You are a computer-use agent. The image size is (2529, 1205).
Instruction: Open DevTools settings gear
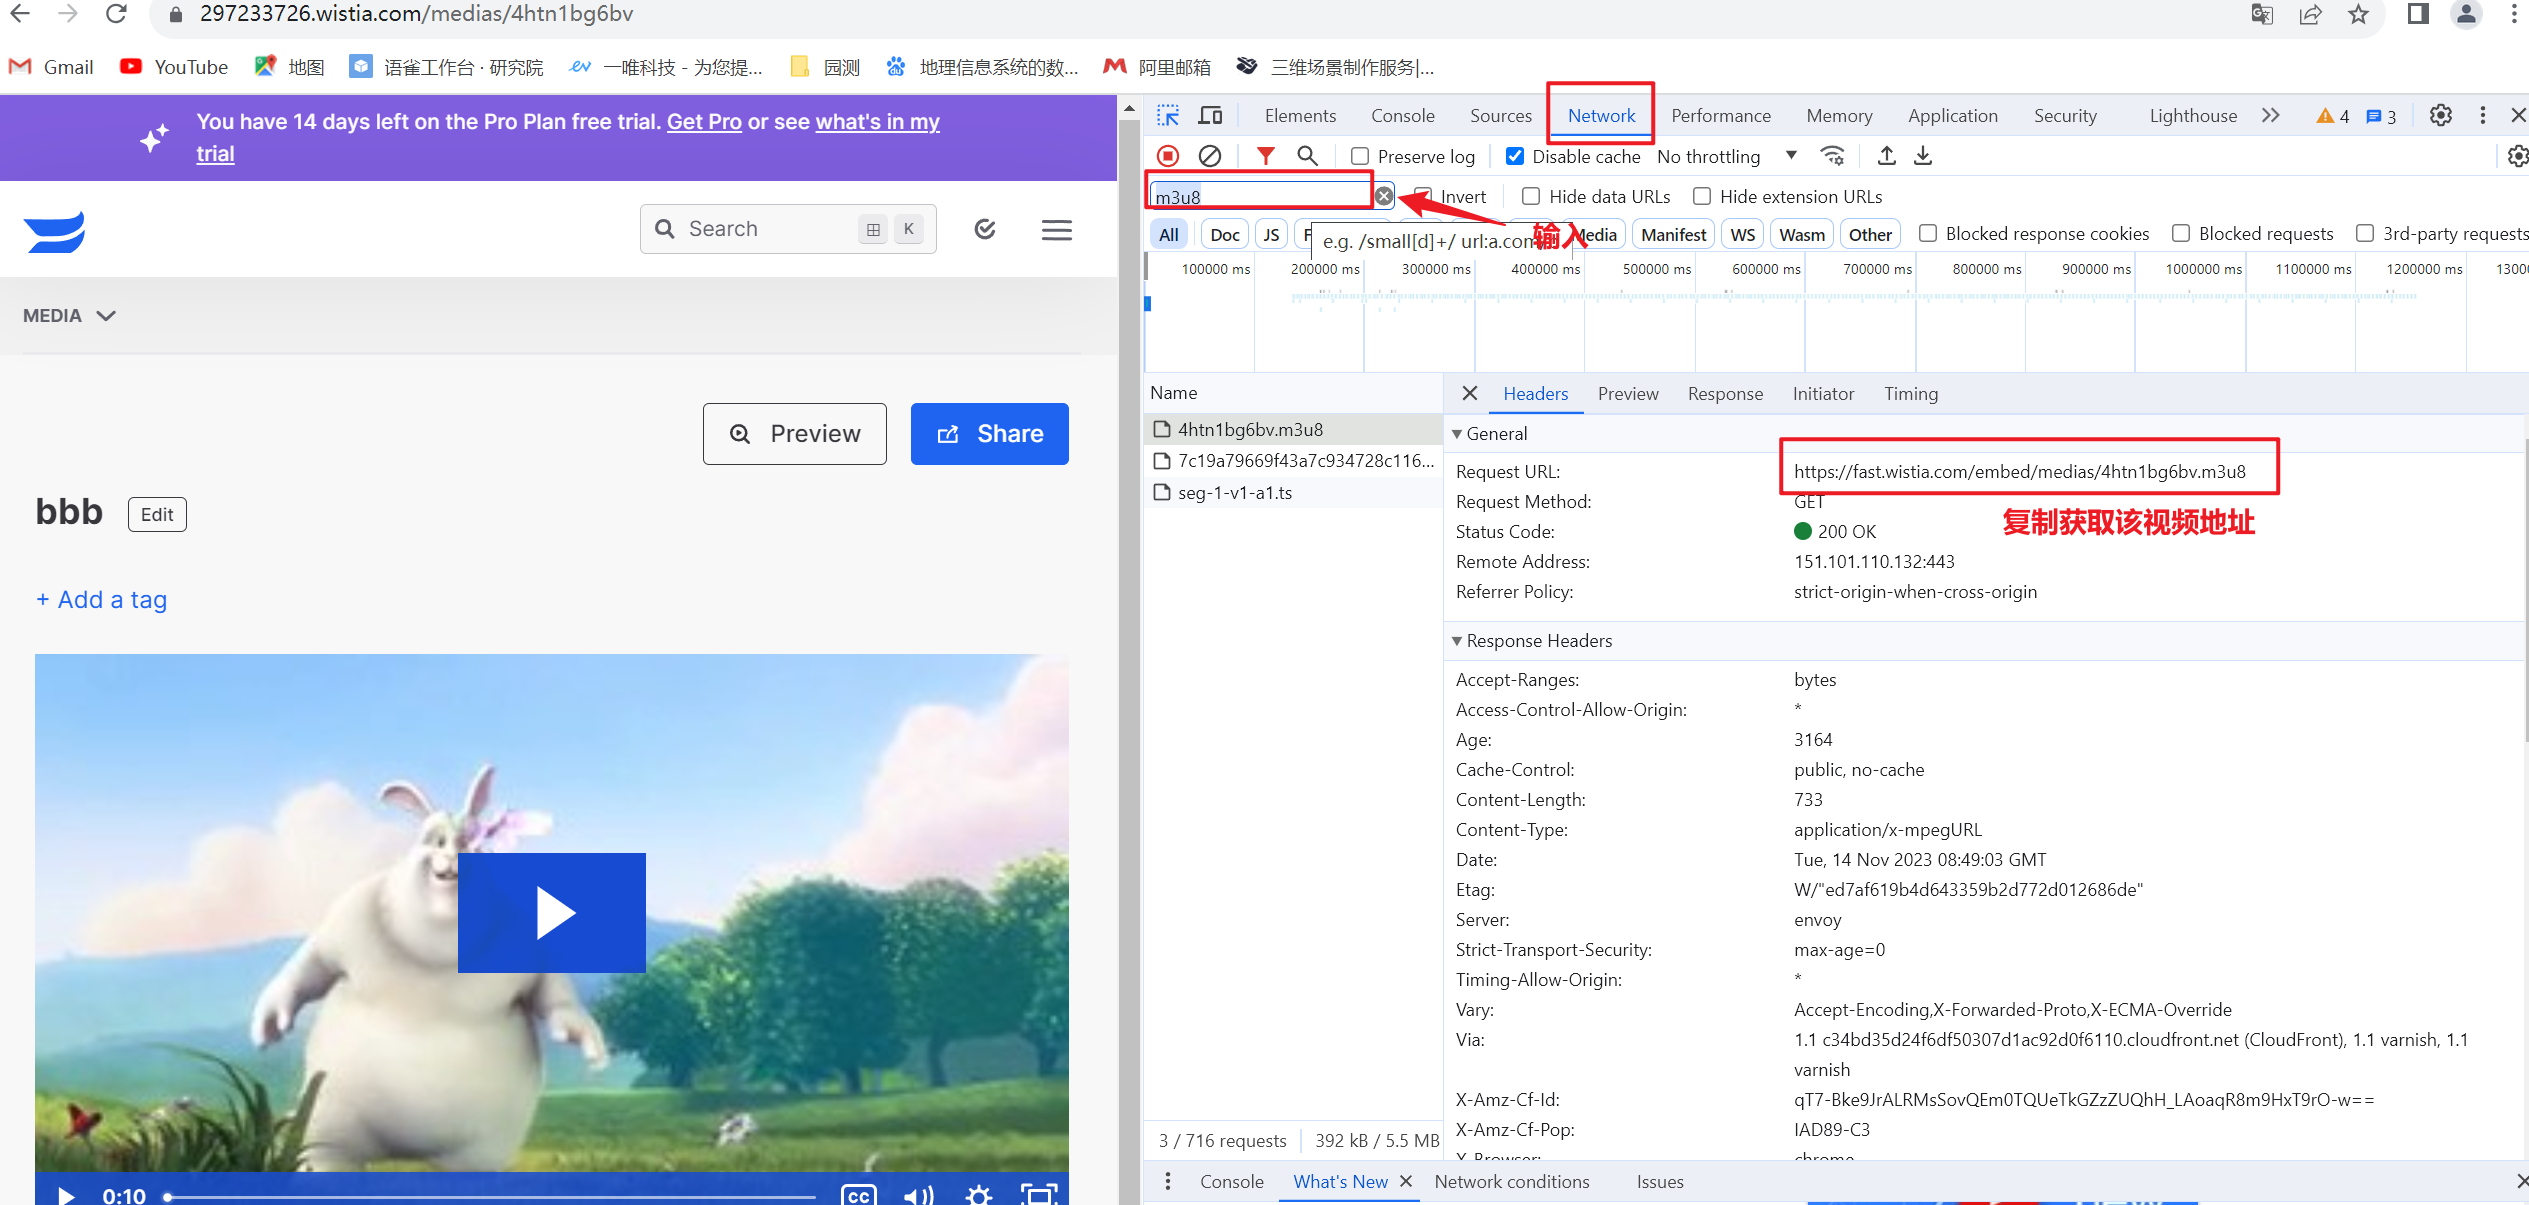pos(2441,116)
